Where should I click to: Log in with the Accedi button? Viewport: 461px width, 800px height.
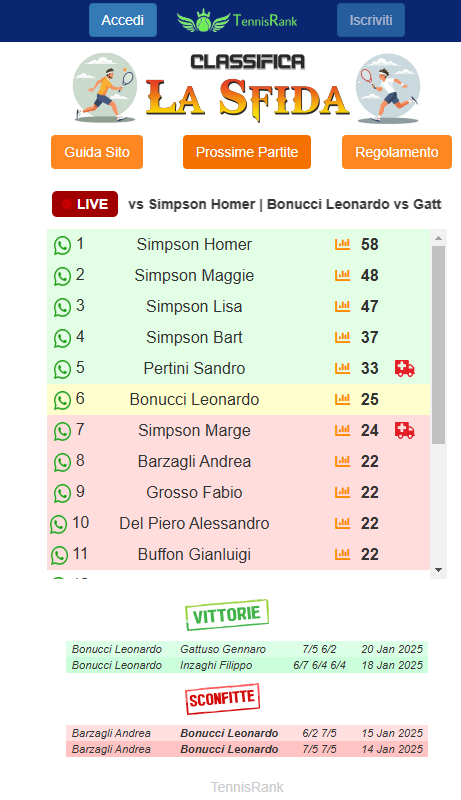[x=123, y=20]
